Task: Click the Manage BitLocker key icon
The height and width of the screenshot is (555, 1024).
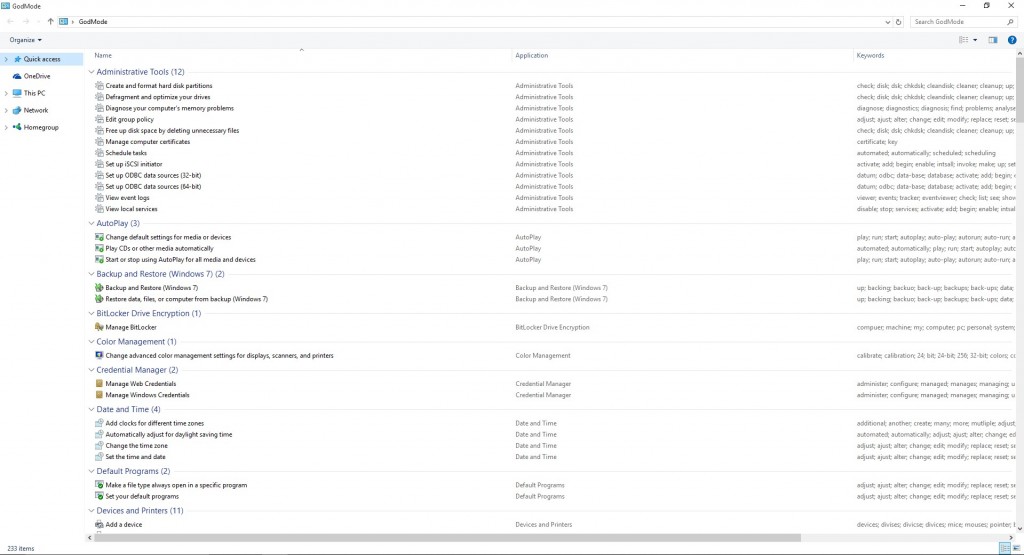Action: [x=99, y=327]
